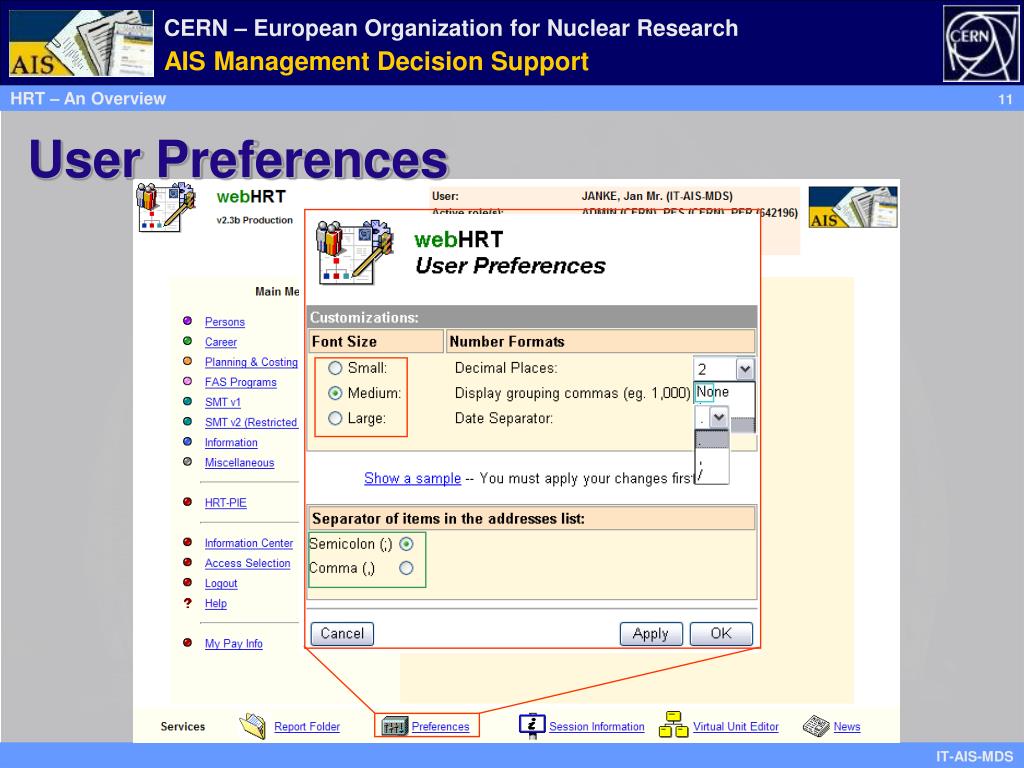
Task: Confirm preferences with the OK button
Action: pyautogui.click(x=722, y=633)
